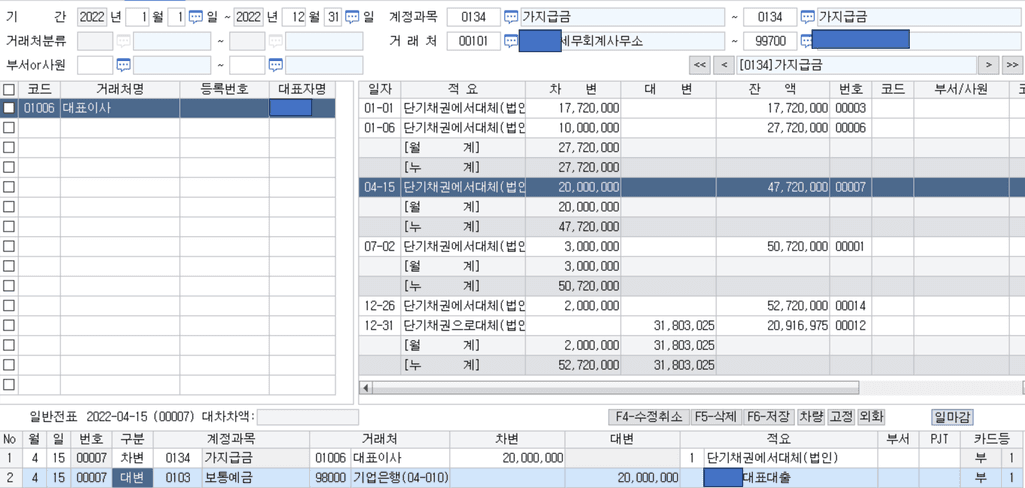Tick the empty checkbox below 대표이사 row

coord(9,128)
